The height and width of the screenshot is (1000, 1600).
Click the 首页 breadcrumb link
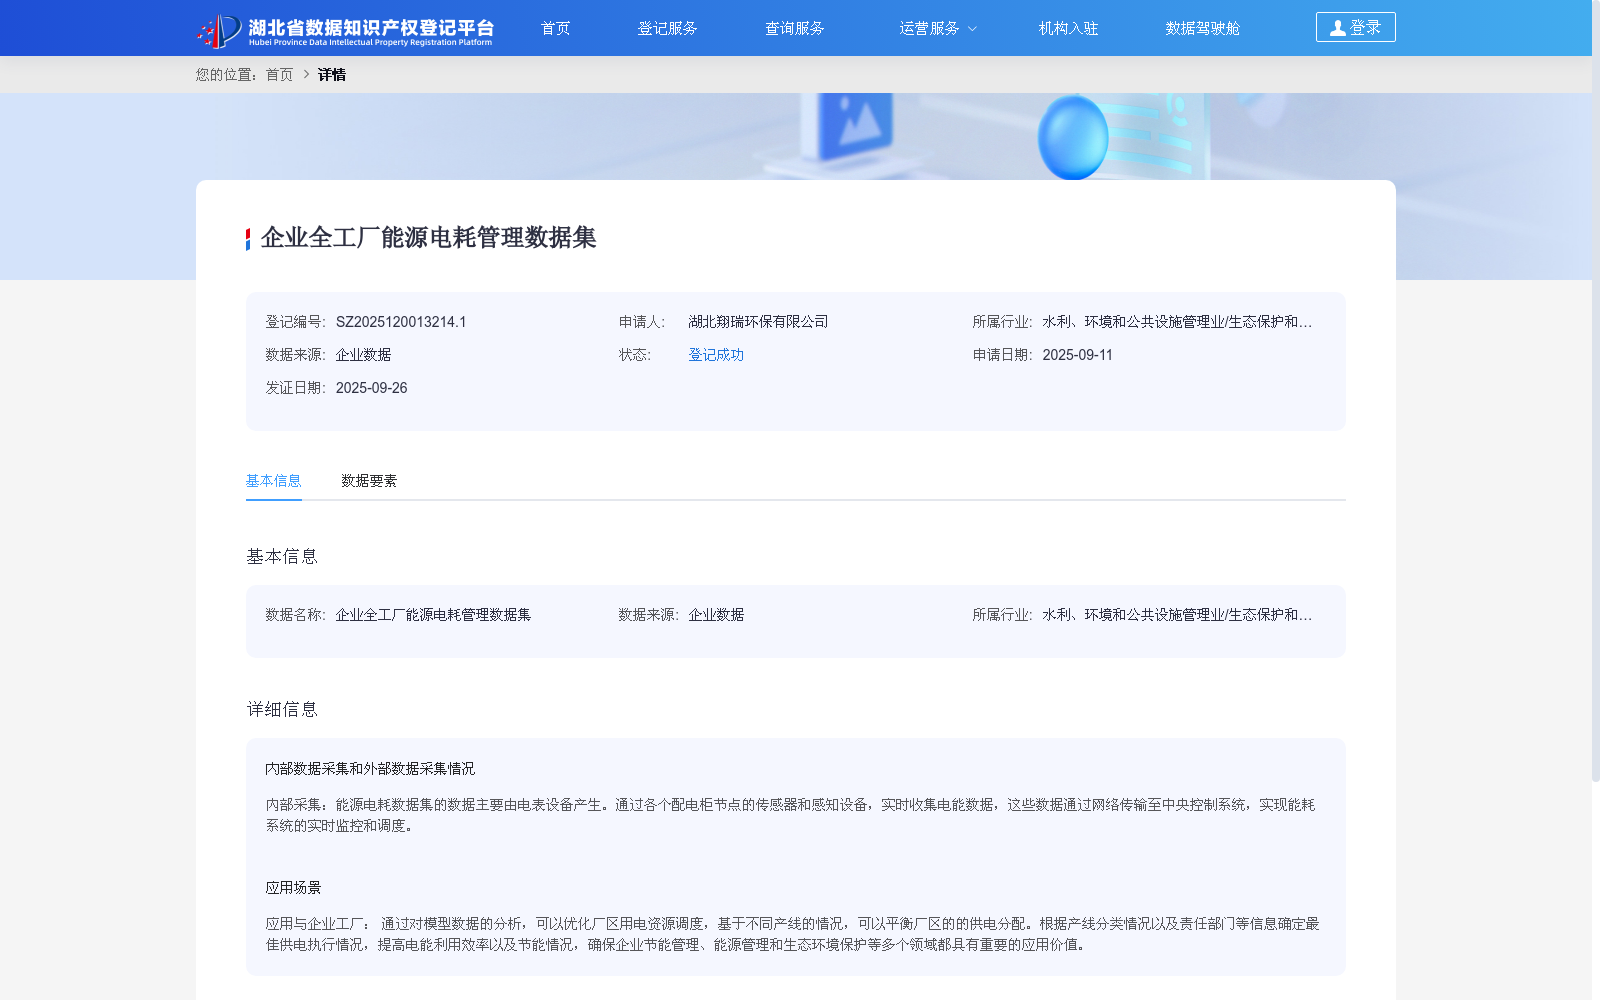coord(279,74)
